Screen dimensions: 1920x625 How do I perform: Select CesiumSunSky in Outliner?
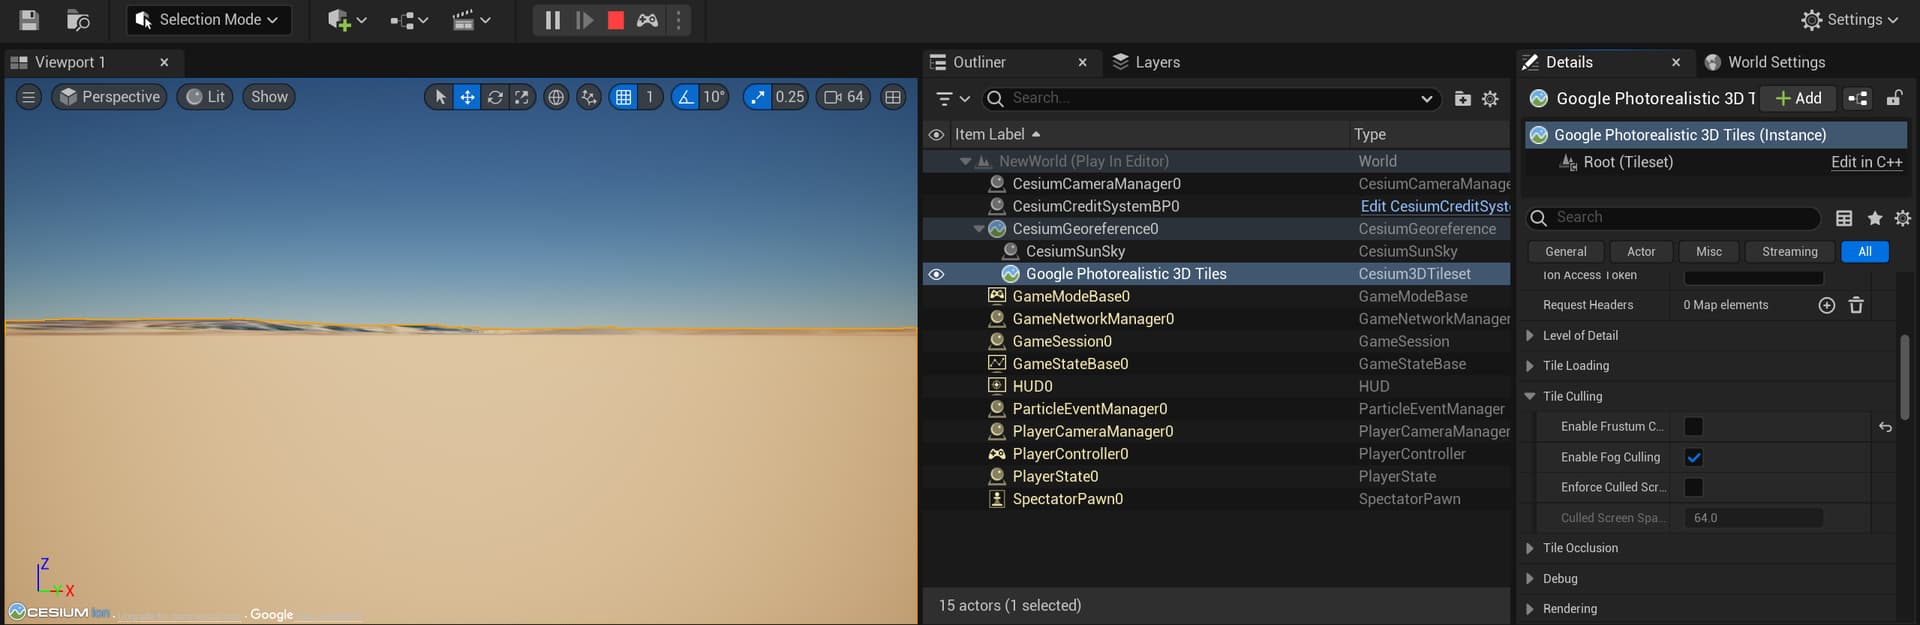click(x=1075, y=251)
